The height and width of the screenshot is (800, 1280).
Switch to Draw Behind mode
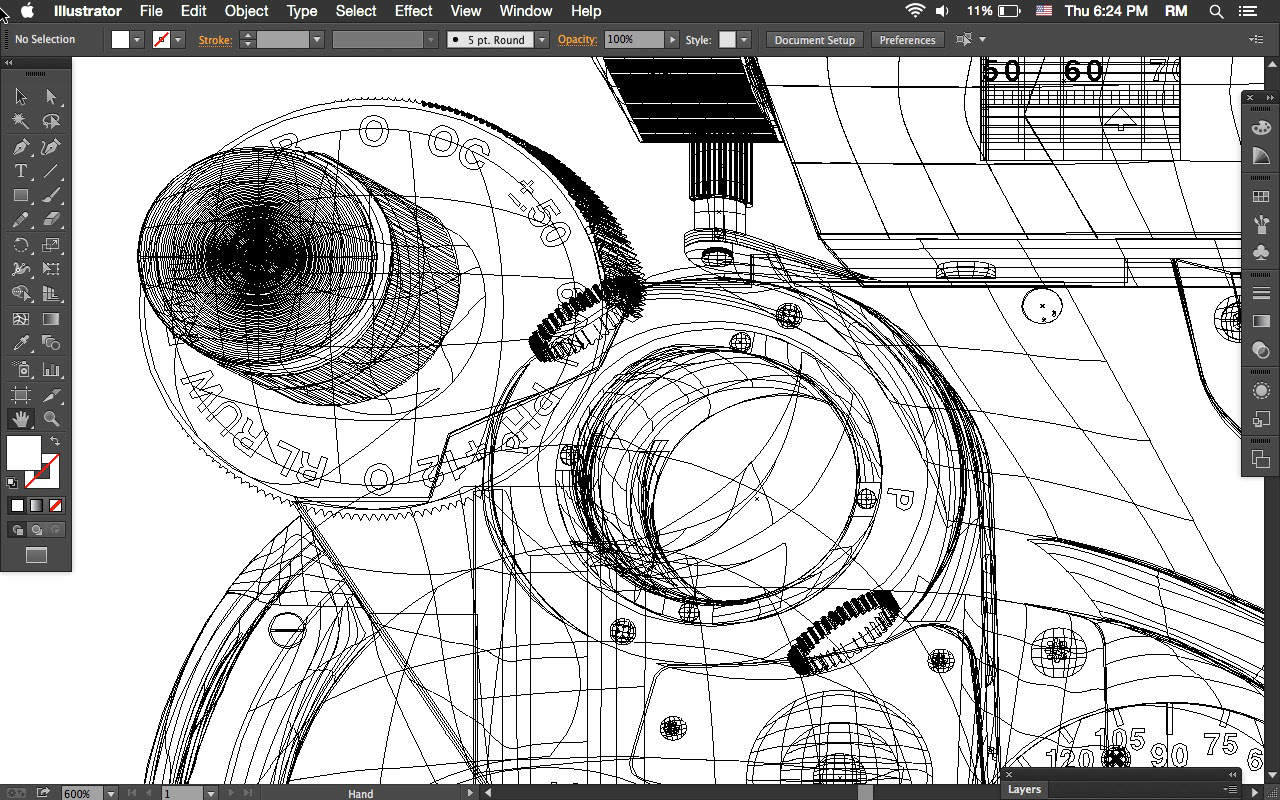[x=37, y=530]
